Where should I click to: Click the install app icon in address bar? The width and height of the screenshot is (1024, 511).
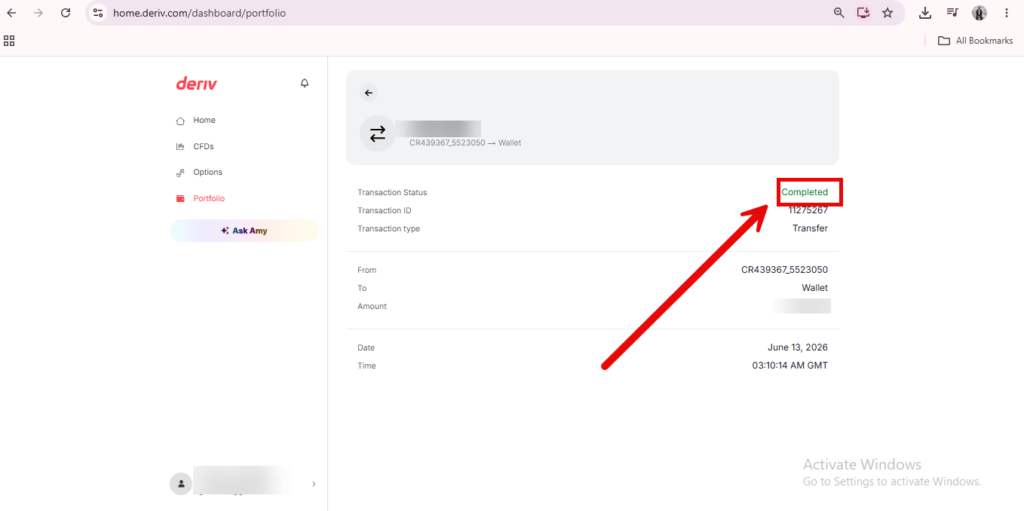(x=863, y=12)
